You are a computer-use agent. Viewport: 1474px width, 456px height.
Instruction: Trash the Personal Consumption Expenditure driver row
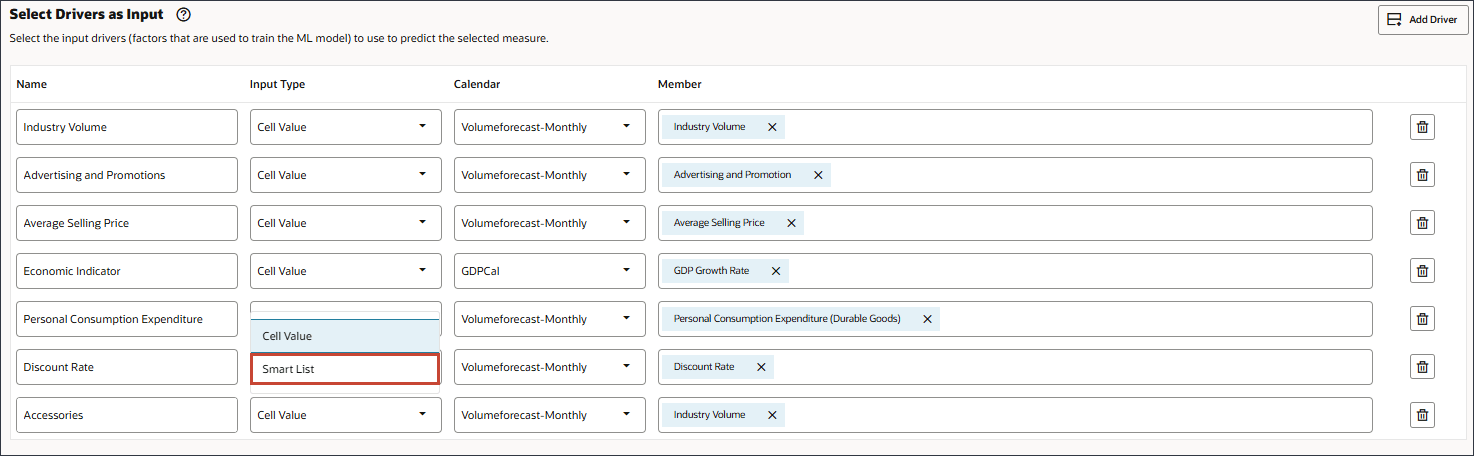(x=1422, y=319)
